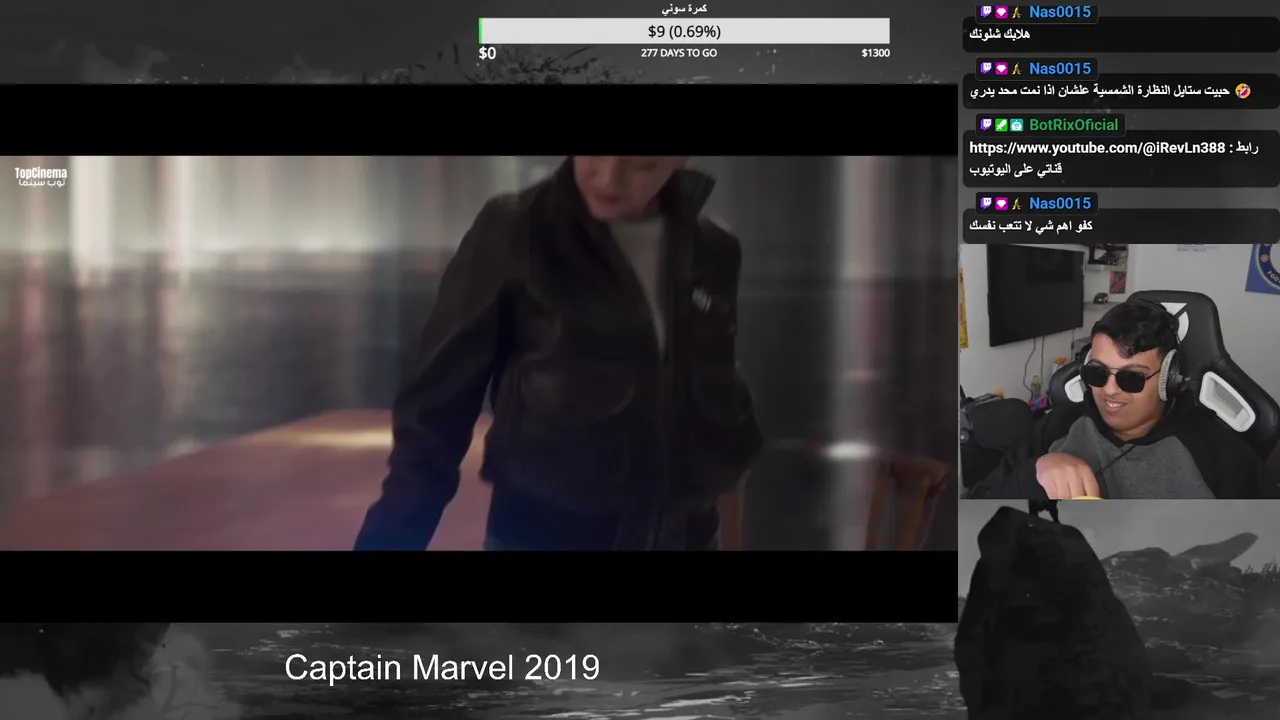Viewport: 1280px width, 720px height.
Task: Click the Nas0015 username above the sunglasses message
Action: pos(1060,69)
